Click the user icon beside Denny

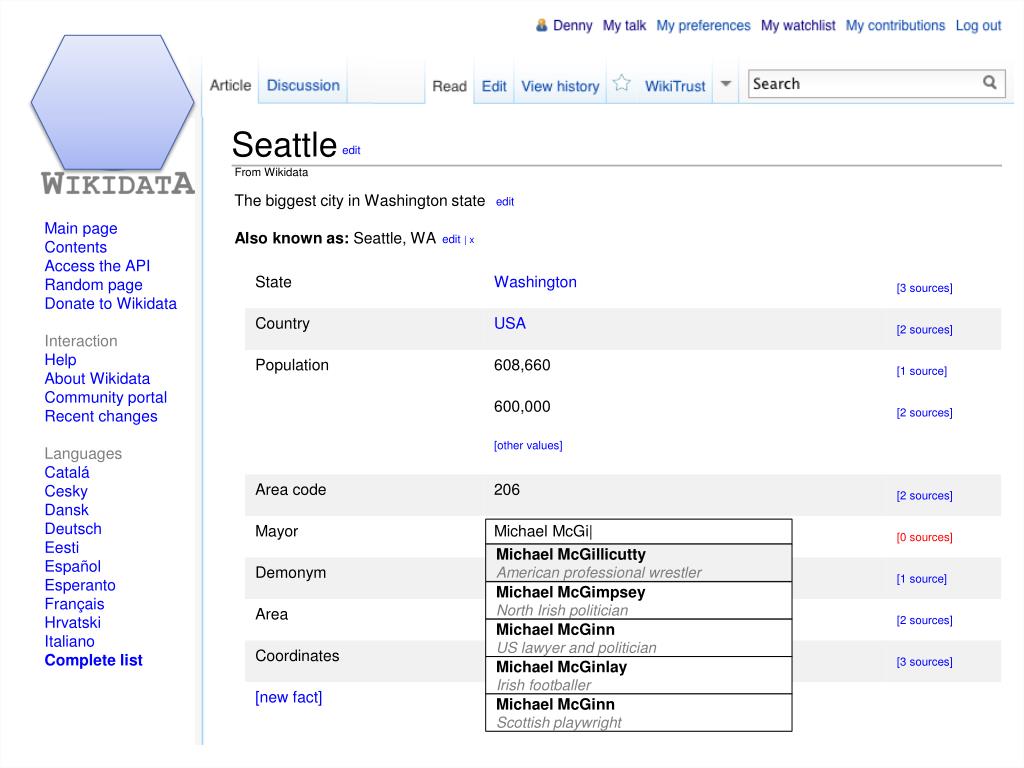click(x=541, y=25)
